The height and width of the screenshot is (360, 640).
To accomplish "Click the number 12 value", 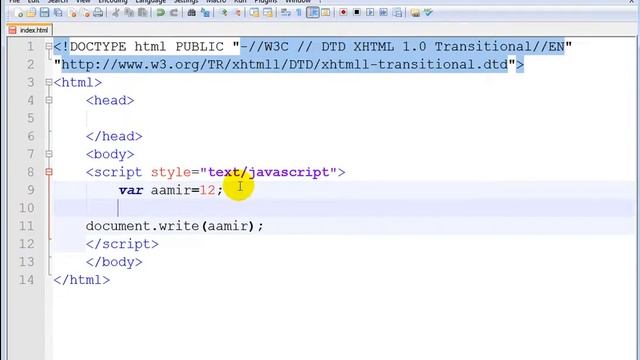I will (207, 190).
